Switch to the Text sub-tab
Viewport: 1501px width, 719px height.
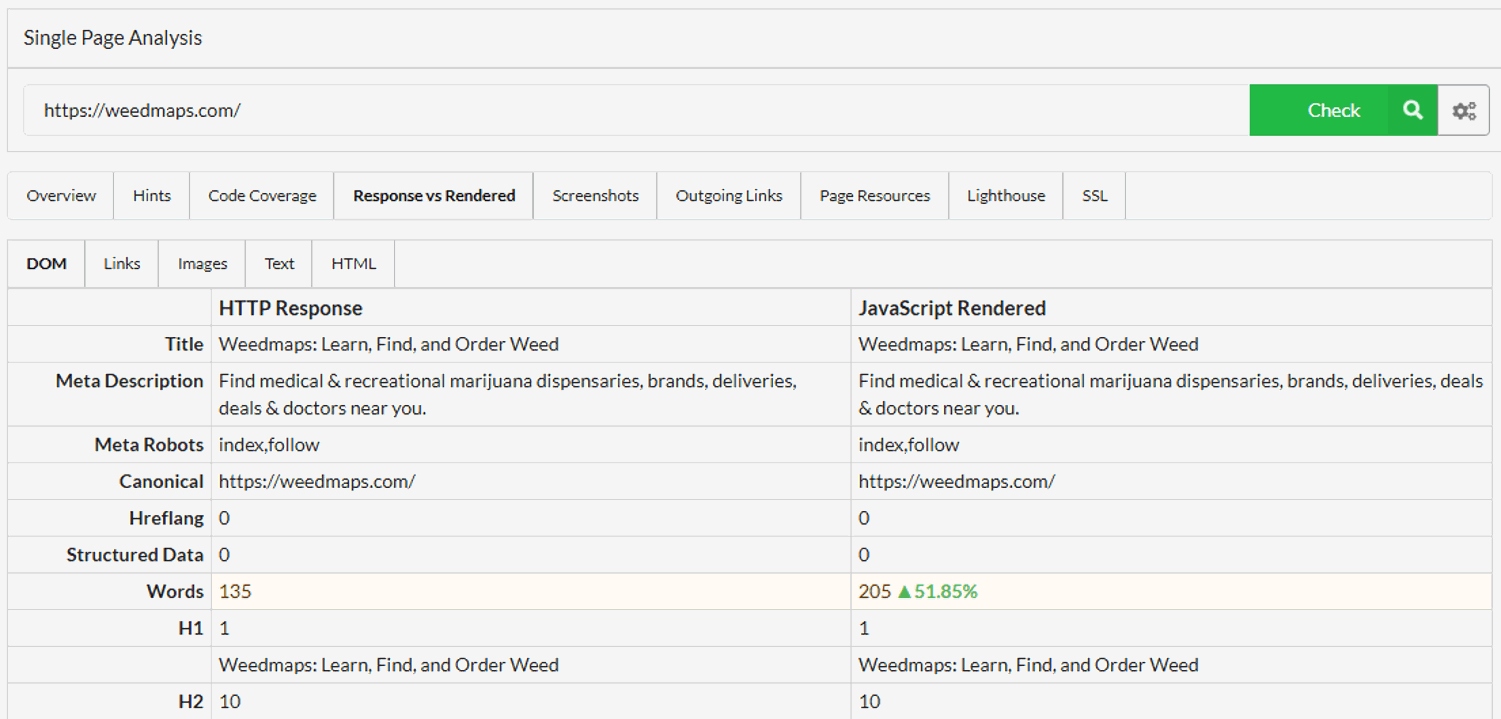(279, 263)
